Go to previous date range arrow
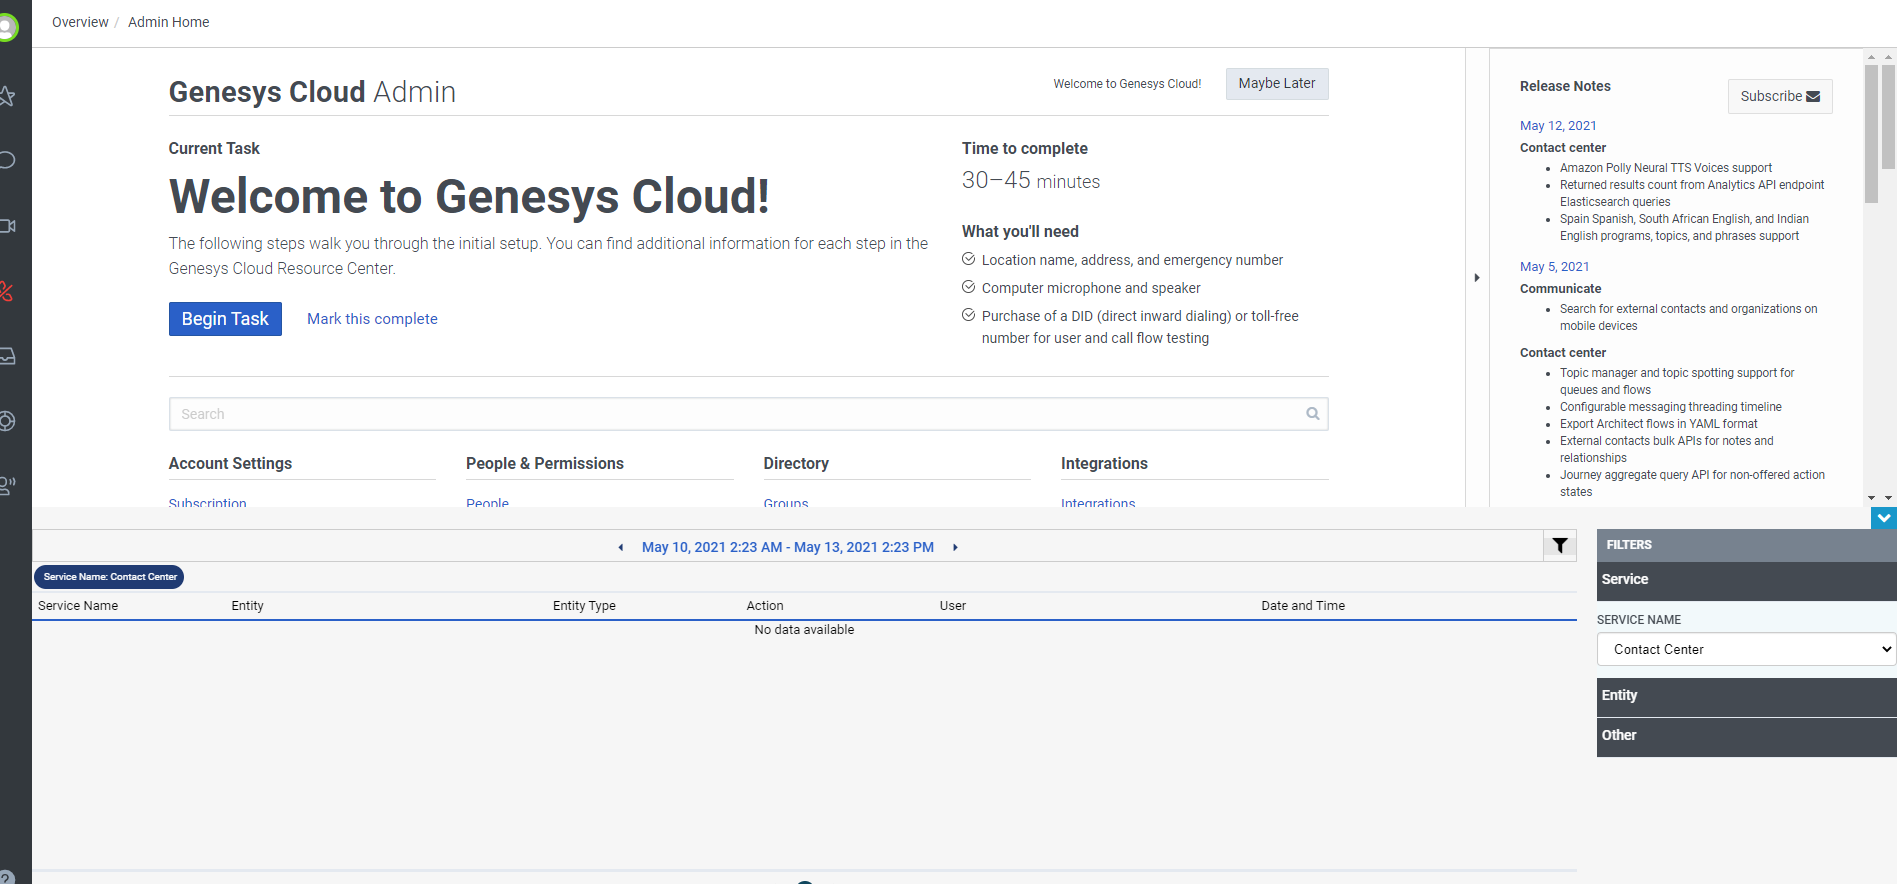 (x=621, y=547)
